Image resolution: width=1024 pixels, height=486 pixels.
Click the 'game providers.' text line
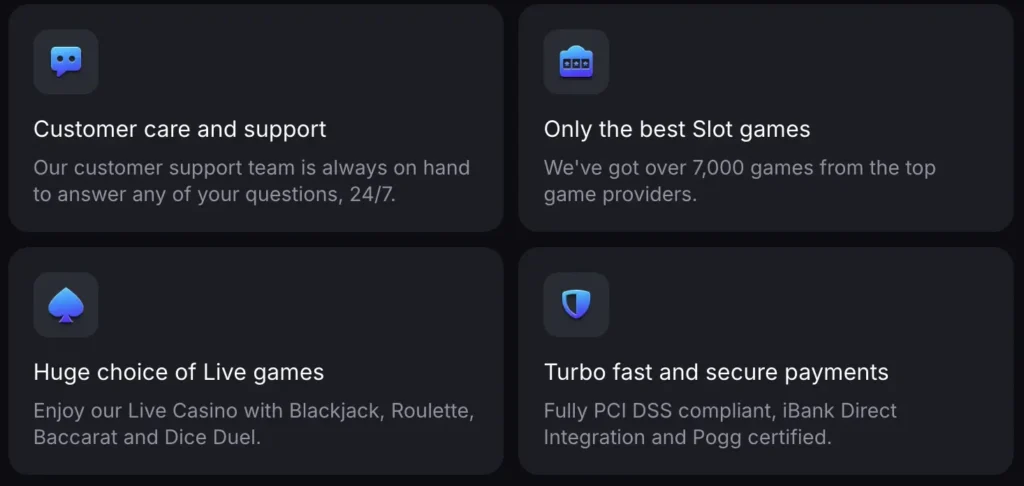click(620, 194)
